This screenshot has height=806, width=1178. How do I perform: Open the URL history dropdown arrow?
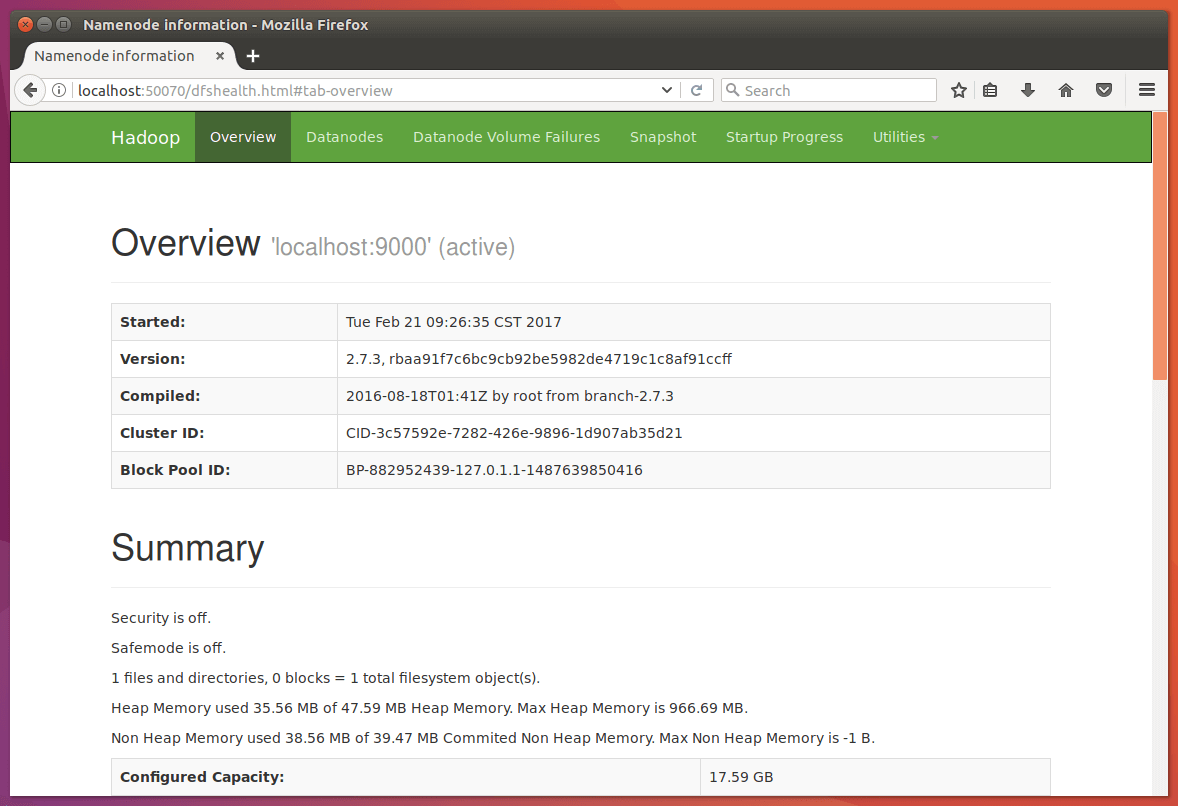tap(668, 90)
